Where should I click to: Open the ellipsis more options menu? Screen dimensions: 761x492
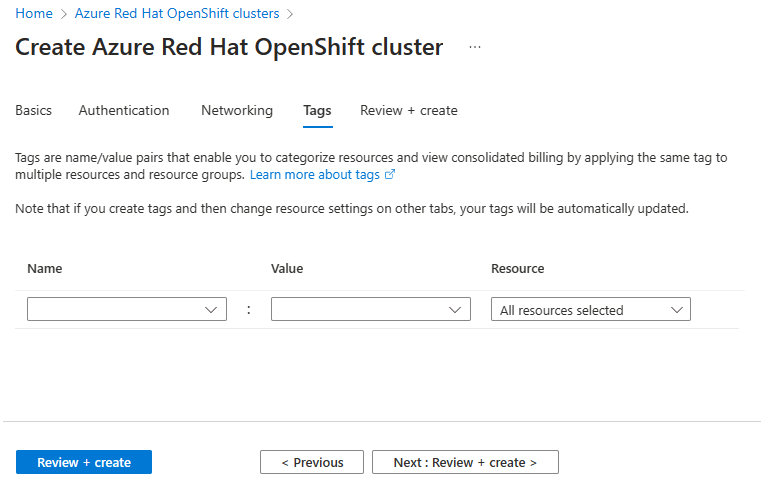point(474,48)
